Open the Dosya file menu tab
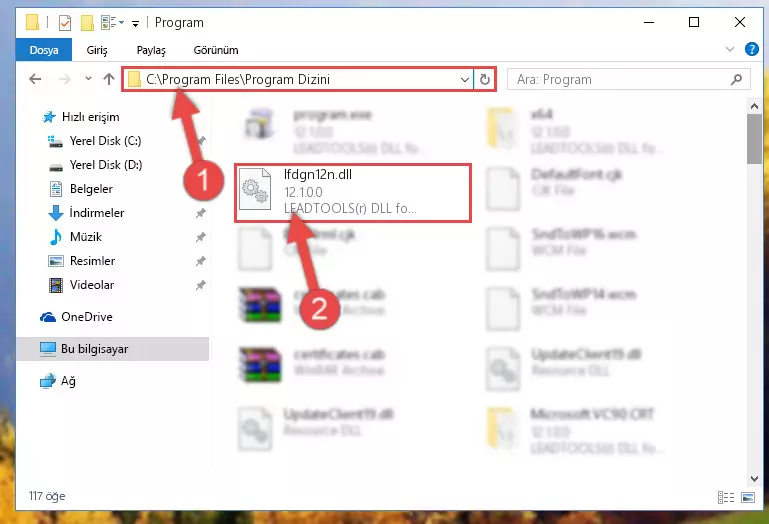The image size is (769, 524). coord(44,50)
